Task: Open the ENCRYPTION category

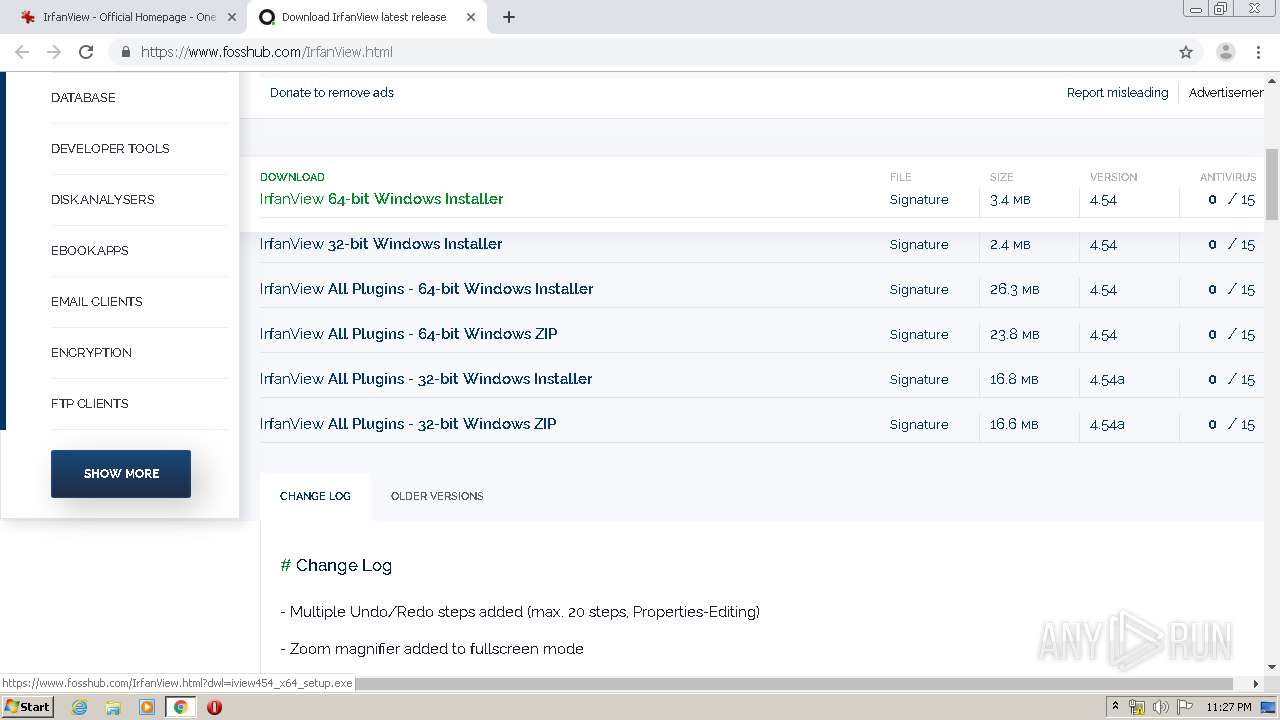Action: (91, 353)
